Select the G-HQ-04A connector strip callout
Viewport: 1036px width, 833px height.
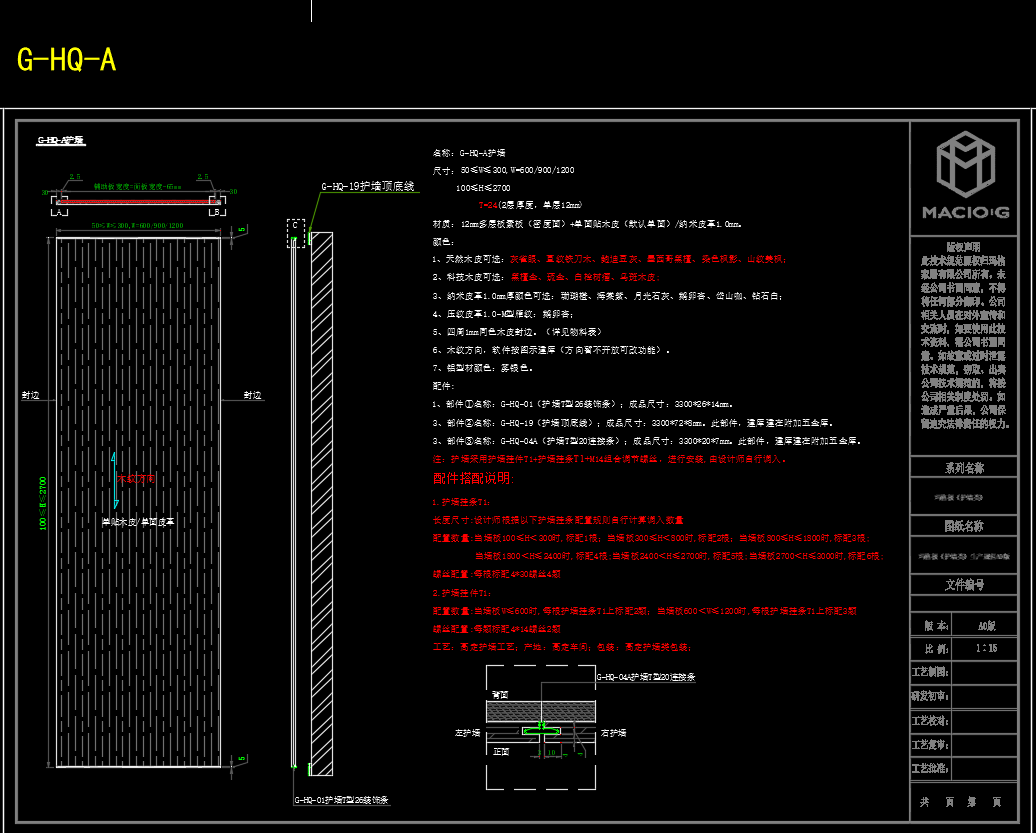coord(645,677)
